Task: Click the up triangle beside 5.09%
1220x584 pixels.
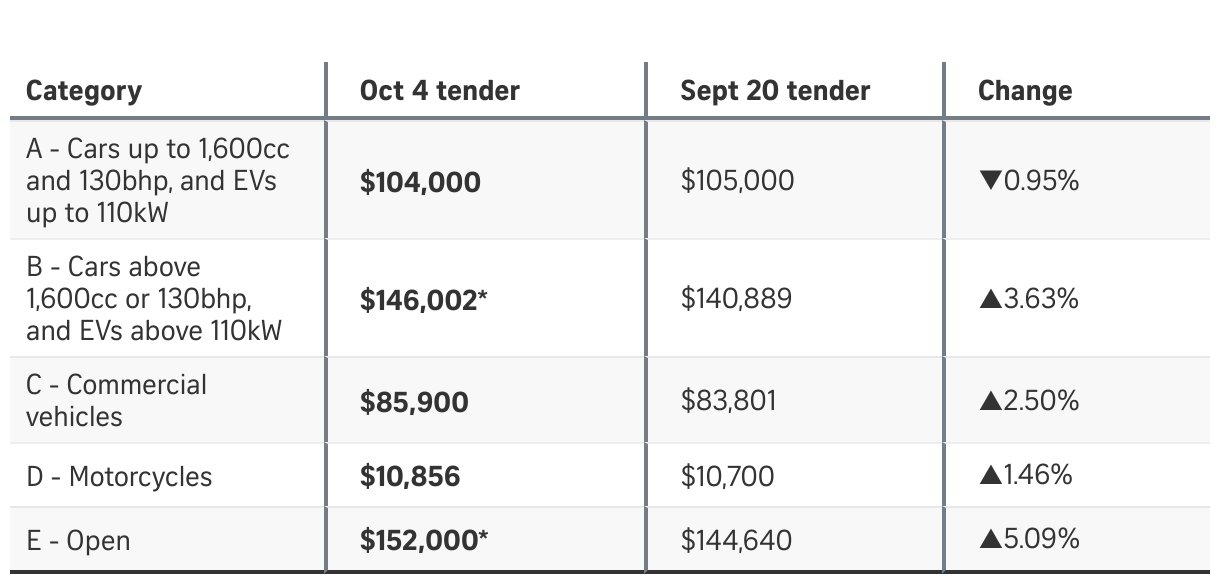Action: (990, 539)
